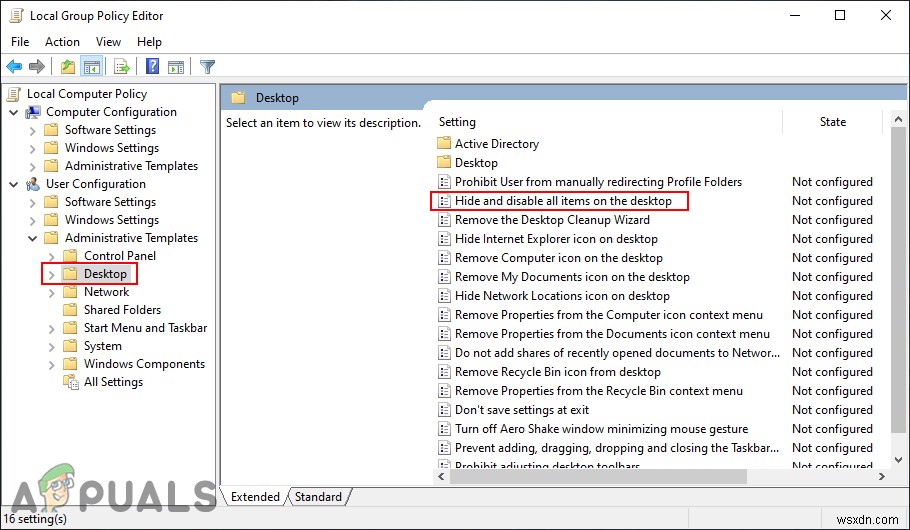
Task: Select Hide and disable all items on the desktop
Action: click(x=563, y=201)
